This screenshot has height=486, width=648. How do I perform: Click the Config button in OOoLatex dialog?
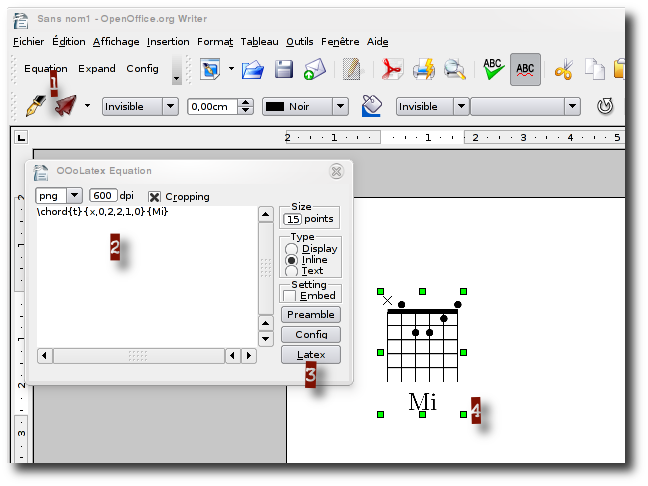coord(311,334)
